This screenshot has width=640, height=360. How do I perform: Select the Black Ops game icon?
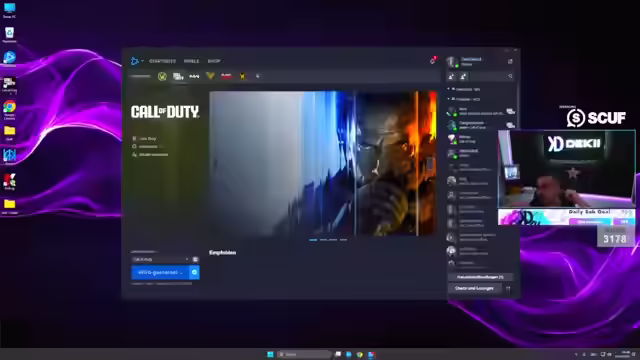(226, 76)
